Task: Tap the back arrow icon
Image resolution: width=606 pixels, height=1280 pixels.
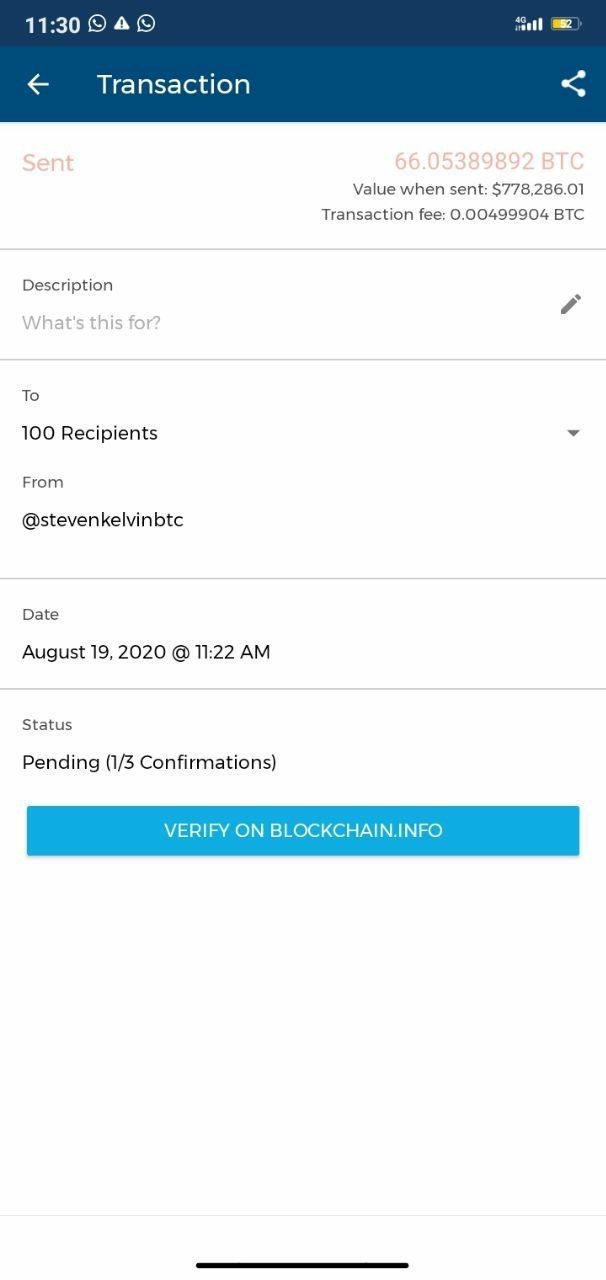Action: click(38, 84)
